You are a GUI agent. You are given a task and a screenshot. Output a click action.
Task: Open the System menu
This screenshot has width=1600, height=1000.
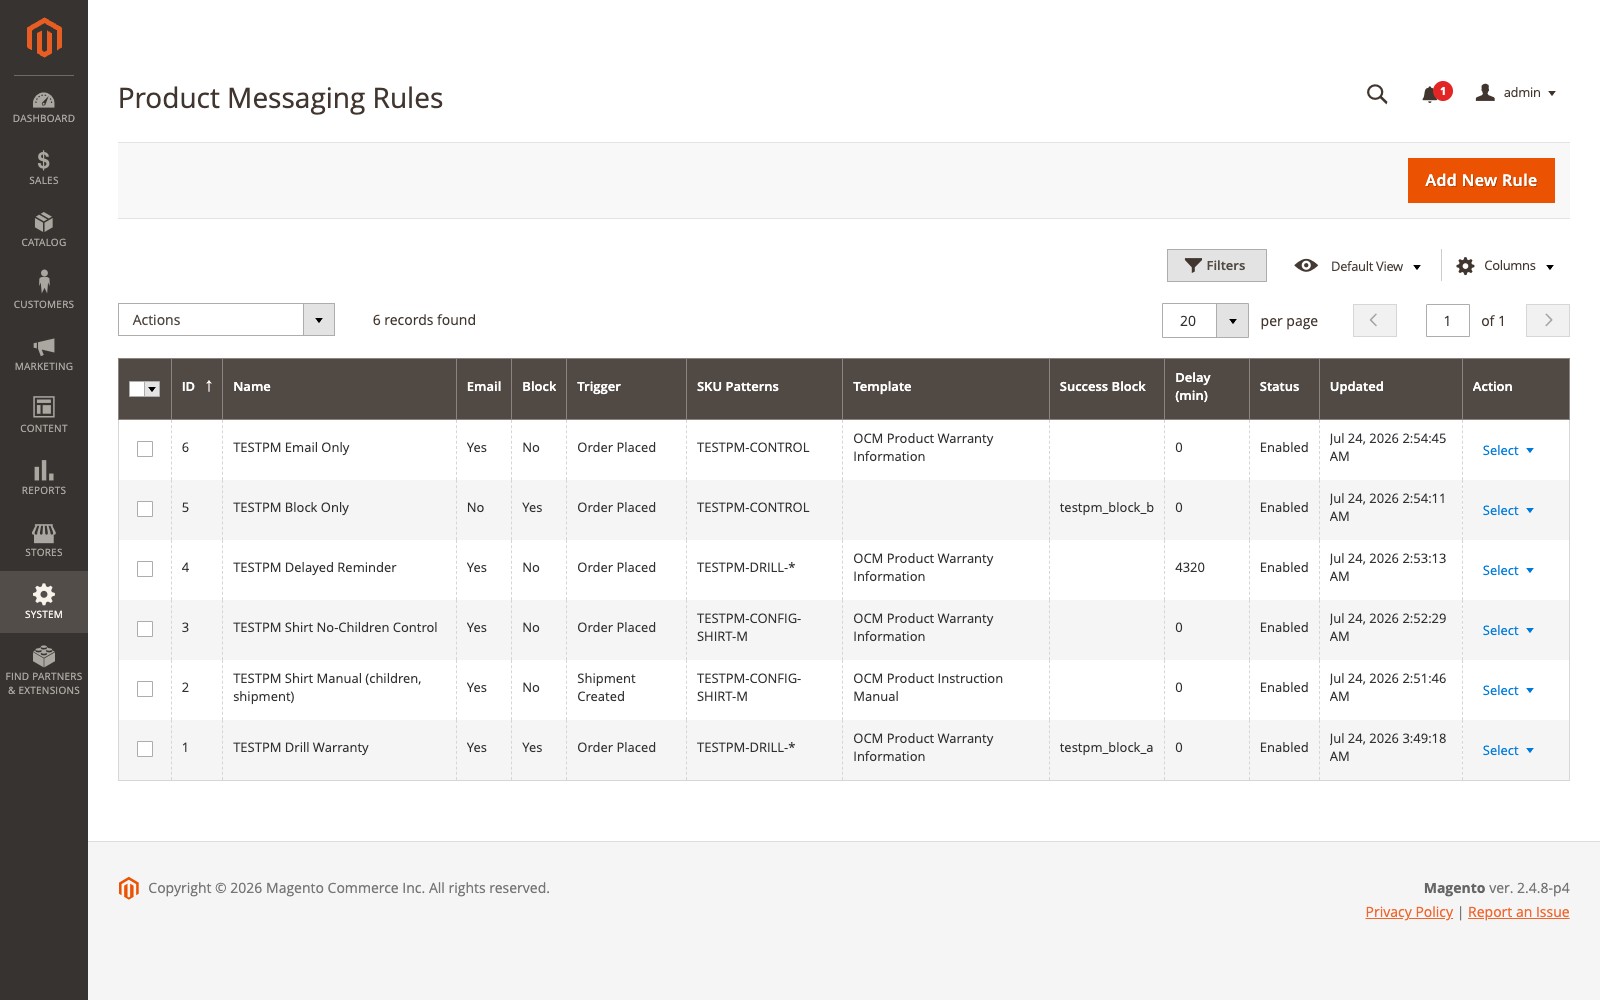[x=44, y=602]
